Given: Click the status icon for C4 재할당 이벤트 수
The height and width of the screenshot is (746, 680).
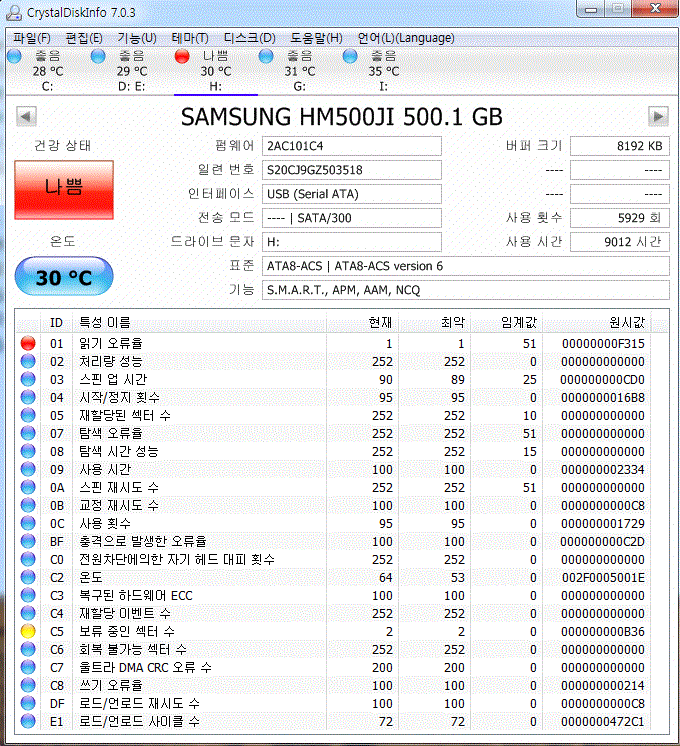Looking at the screenshot, I should (x=28, y=613).
